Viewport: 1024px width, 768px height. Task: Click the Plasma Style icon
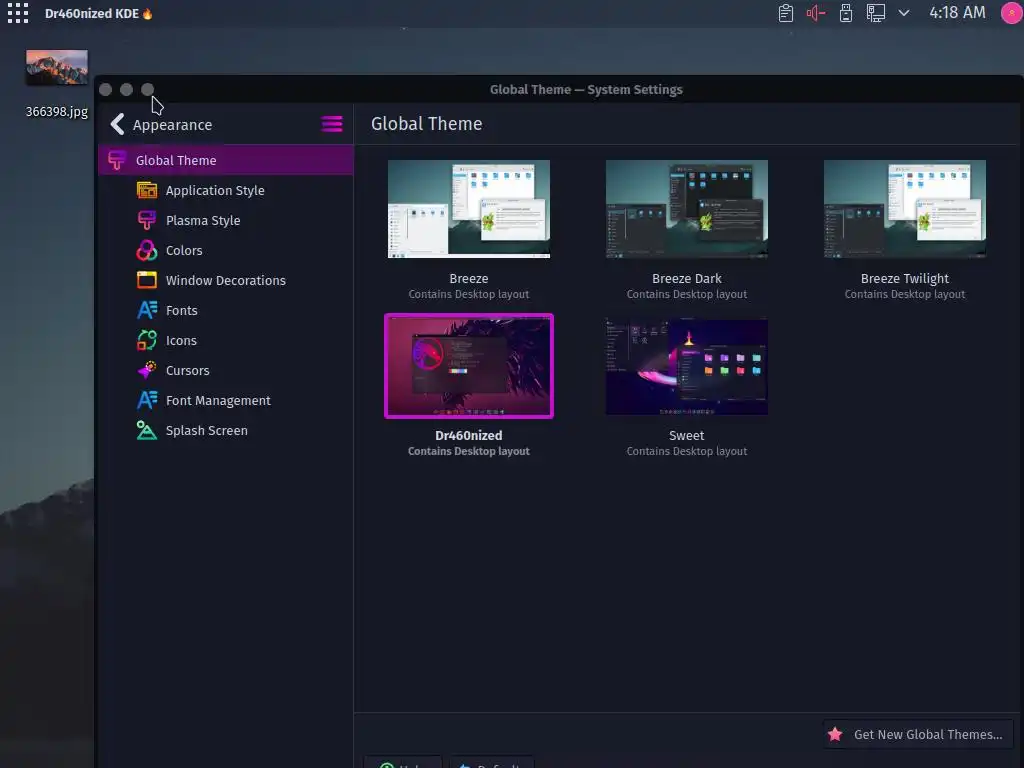click(x=147, y=220)
